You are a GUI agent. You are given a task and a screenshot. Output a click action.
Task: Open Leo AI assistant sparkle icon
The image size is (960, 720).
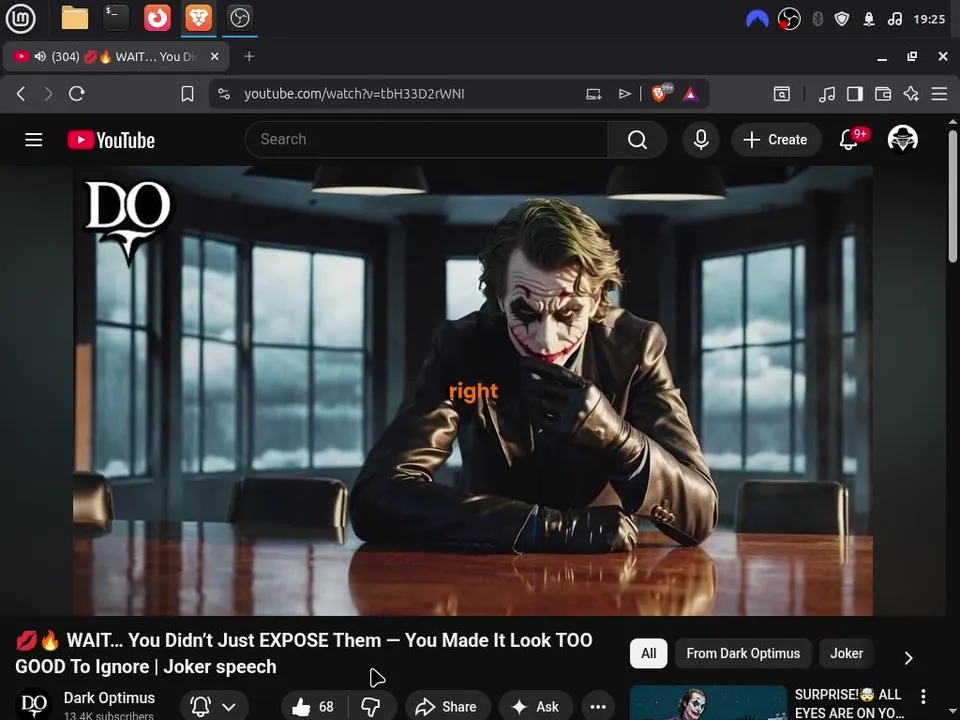pos(911,94)
